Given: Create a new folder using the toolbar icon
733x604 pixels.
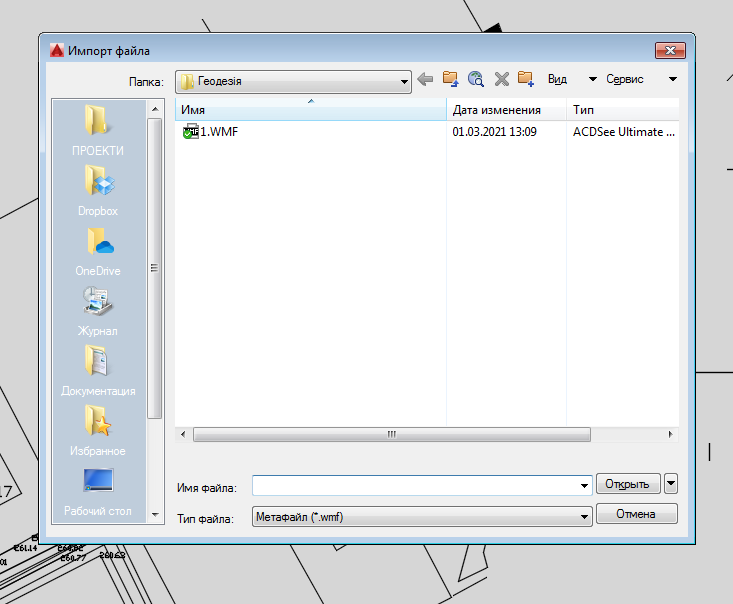Looking at the screenshot, I should (526, 80).
